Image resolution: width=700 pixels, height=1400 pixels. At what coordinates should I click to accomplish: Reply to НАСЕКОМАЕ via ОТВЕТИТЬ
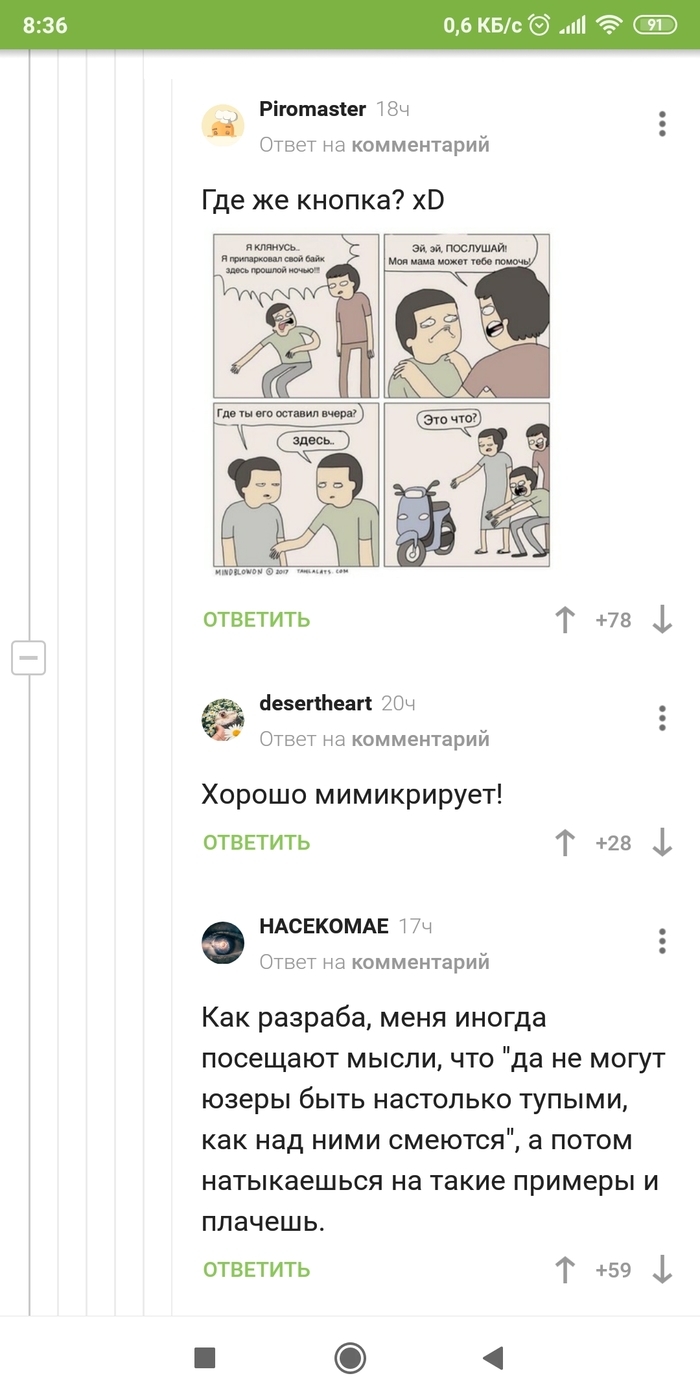click(x=257, y=1270)
